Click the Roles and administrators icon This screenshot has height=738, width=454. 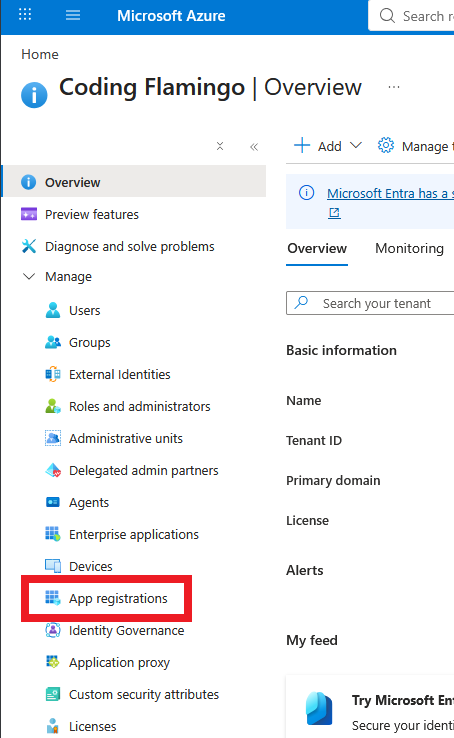(x=53, y=406)
